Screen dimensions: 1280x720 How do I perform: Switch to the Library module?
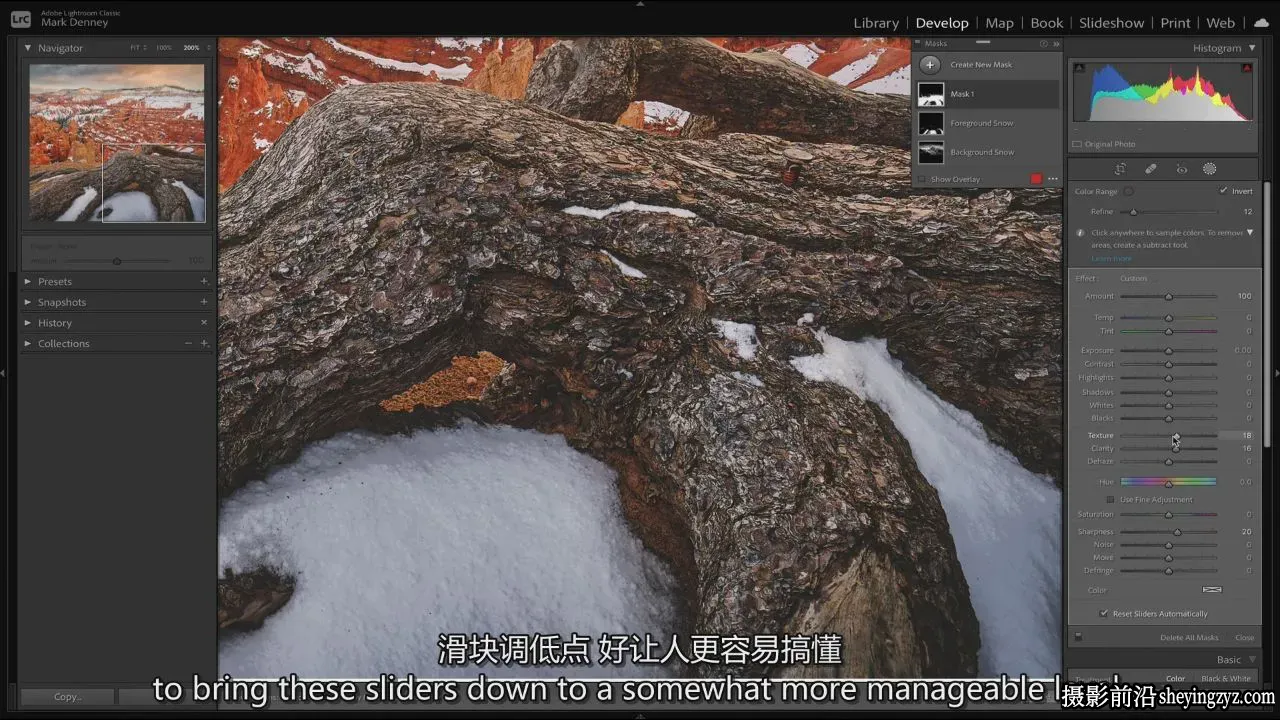click(876, 22)
